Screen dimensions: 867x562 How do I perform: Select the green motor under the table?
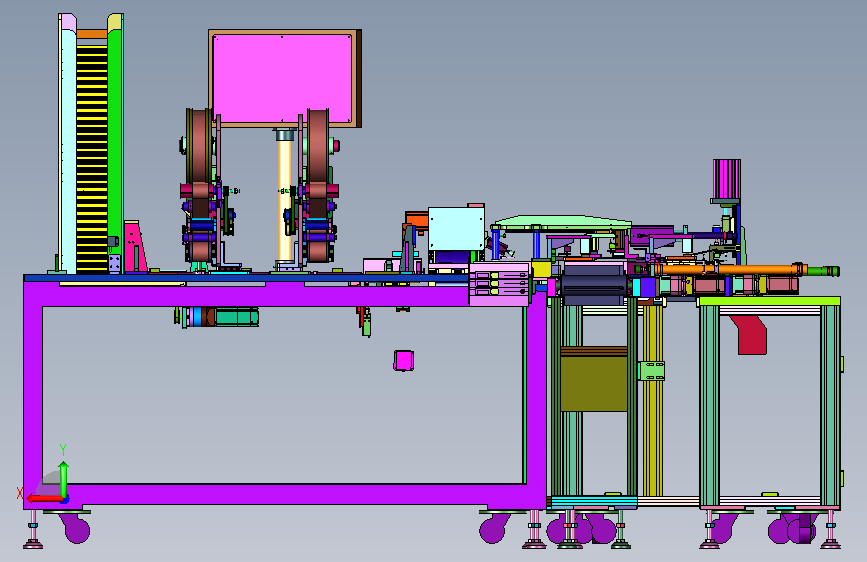click(x=237, y=317)
